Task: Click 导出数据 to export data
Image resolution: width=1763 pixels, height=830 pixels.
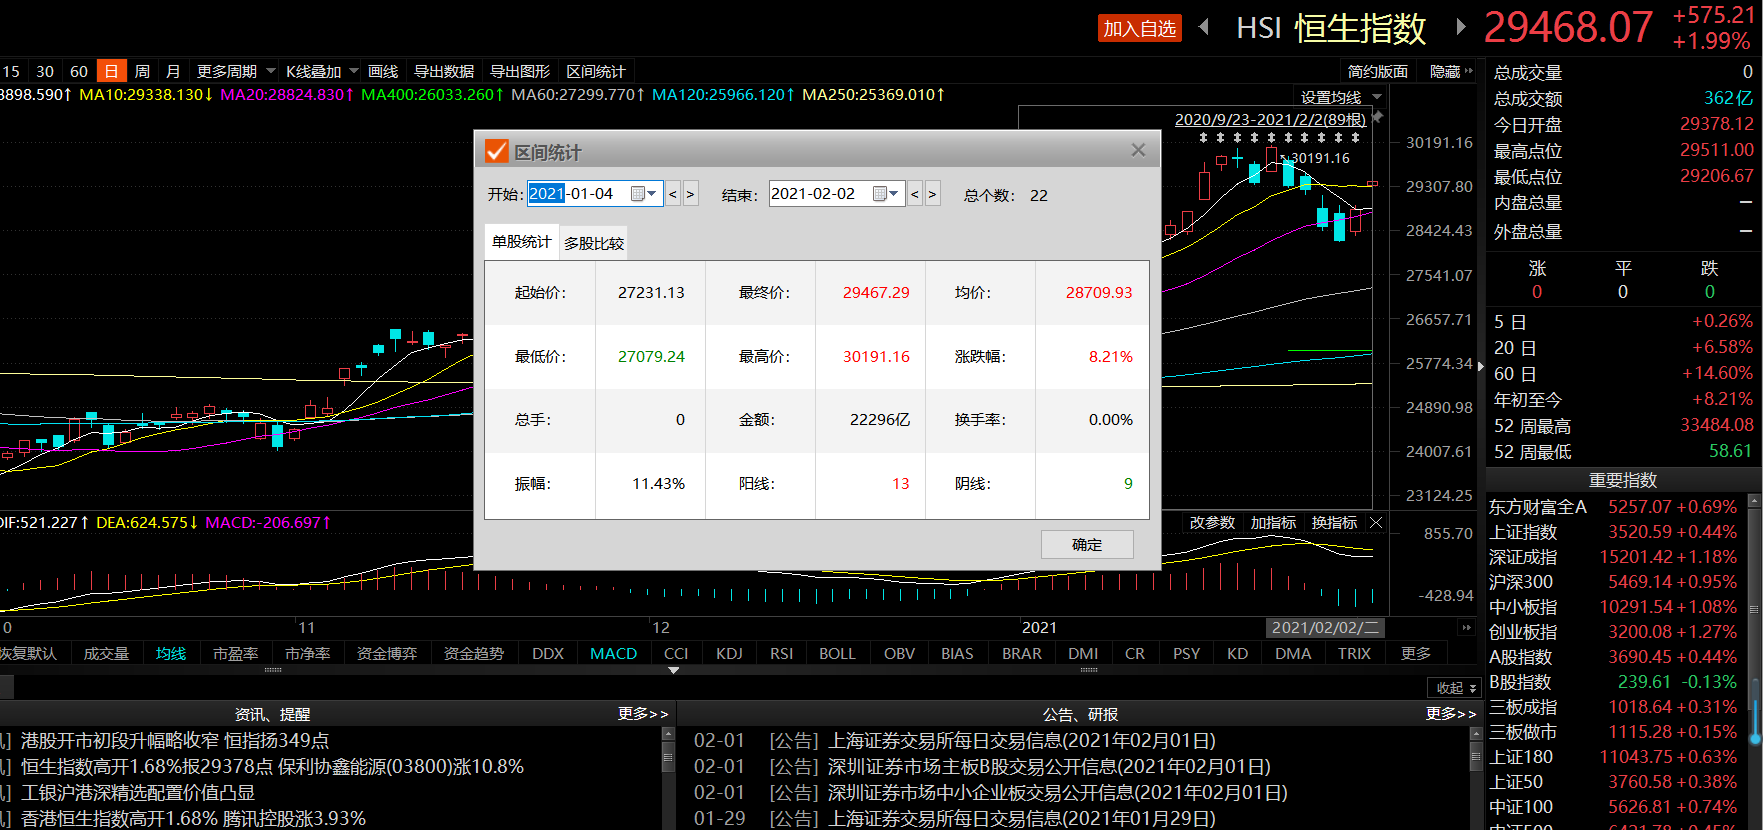Action: [x=444, y=71]
